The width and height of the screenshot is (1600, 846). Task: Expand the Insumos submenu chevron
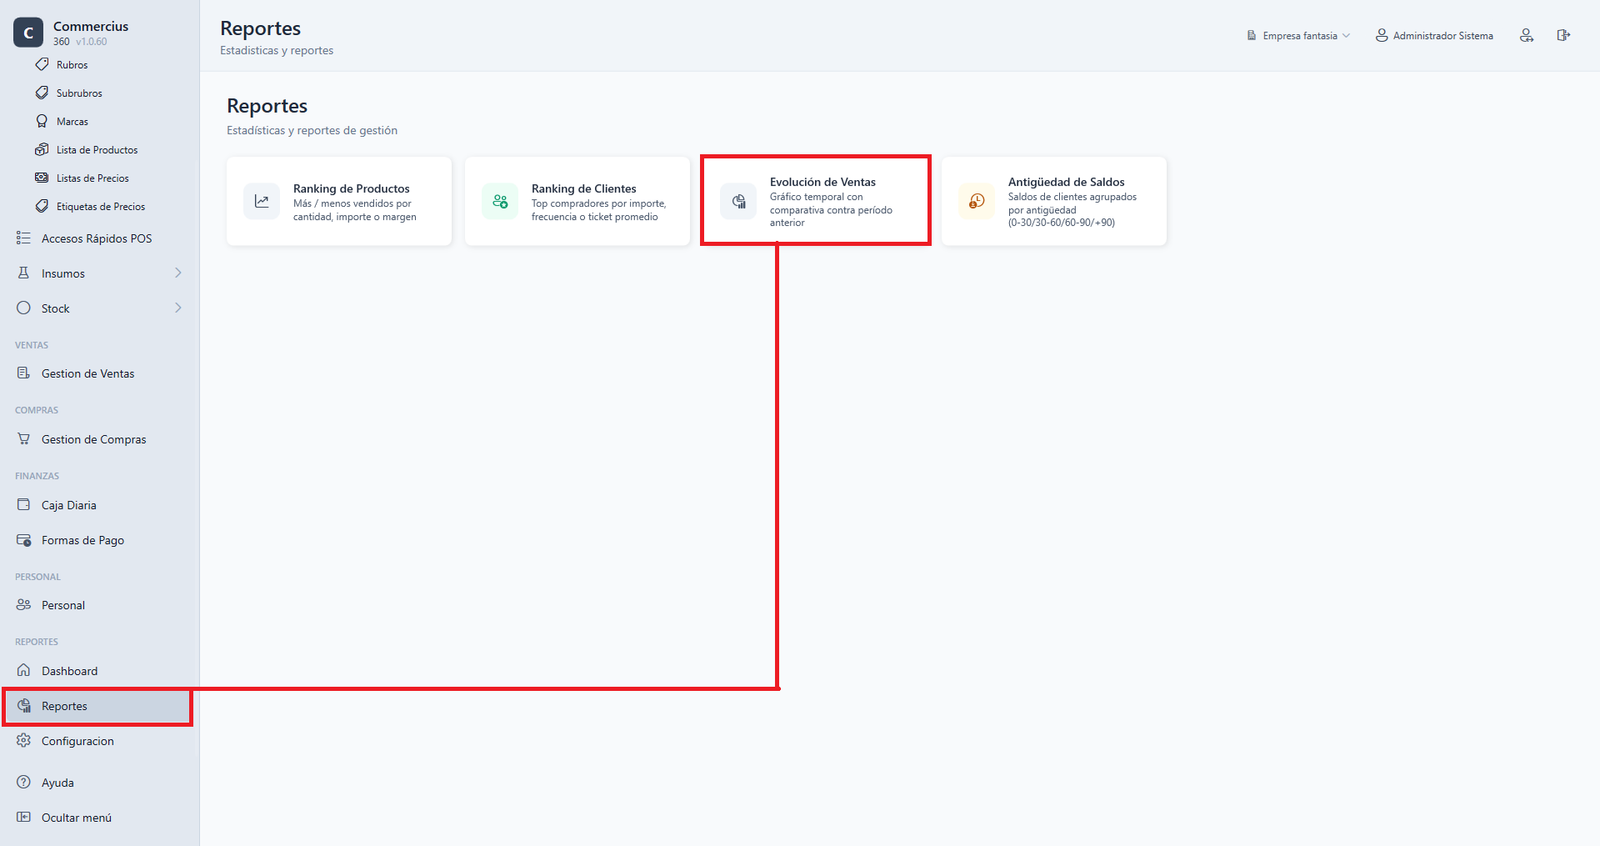pyautogui.click(x=178, y=273)
